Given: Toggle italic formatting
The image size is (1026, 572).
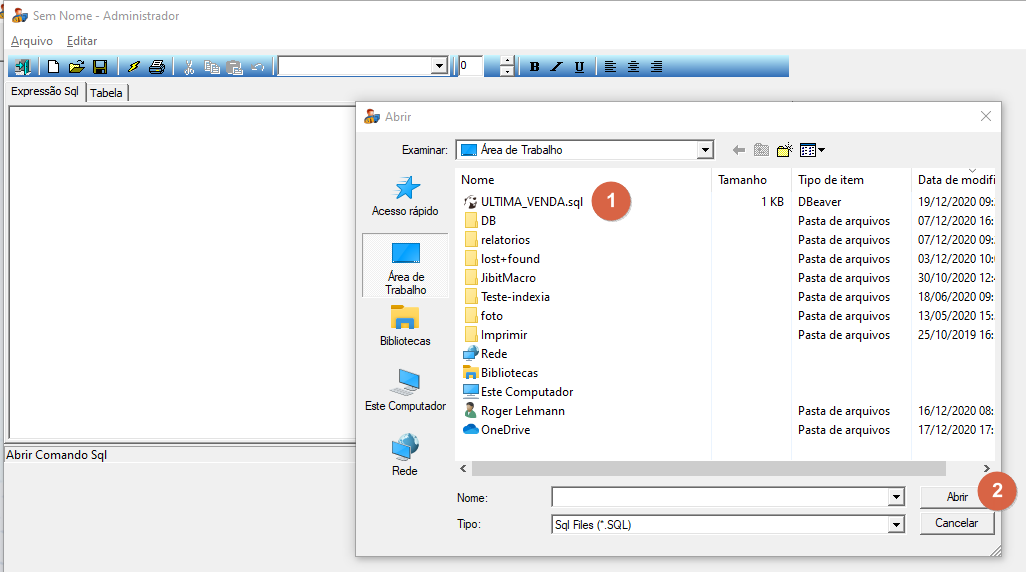Looking at the screenshot, I should pos(556,67).
